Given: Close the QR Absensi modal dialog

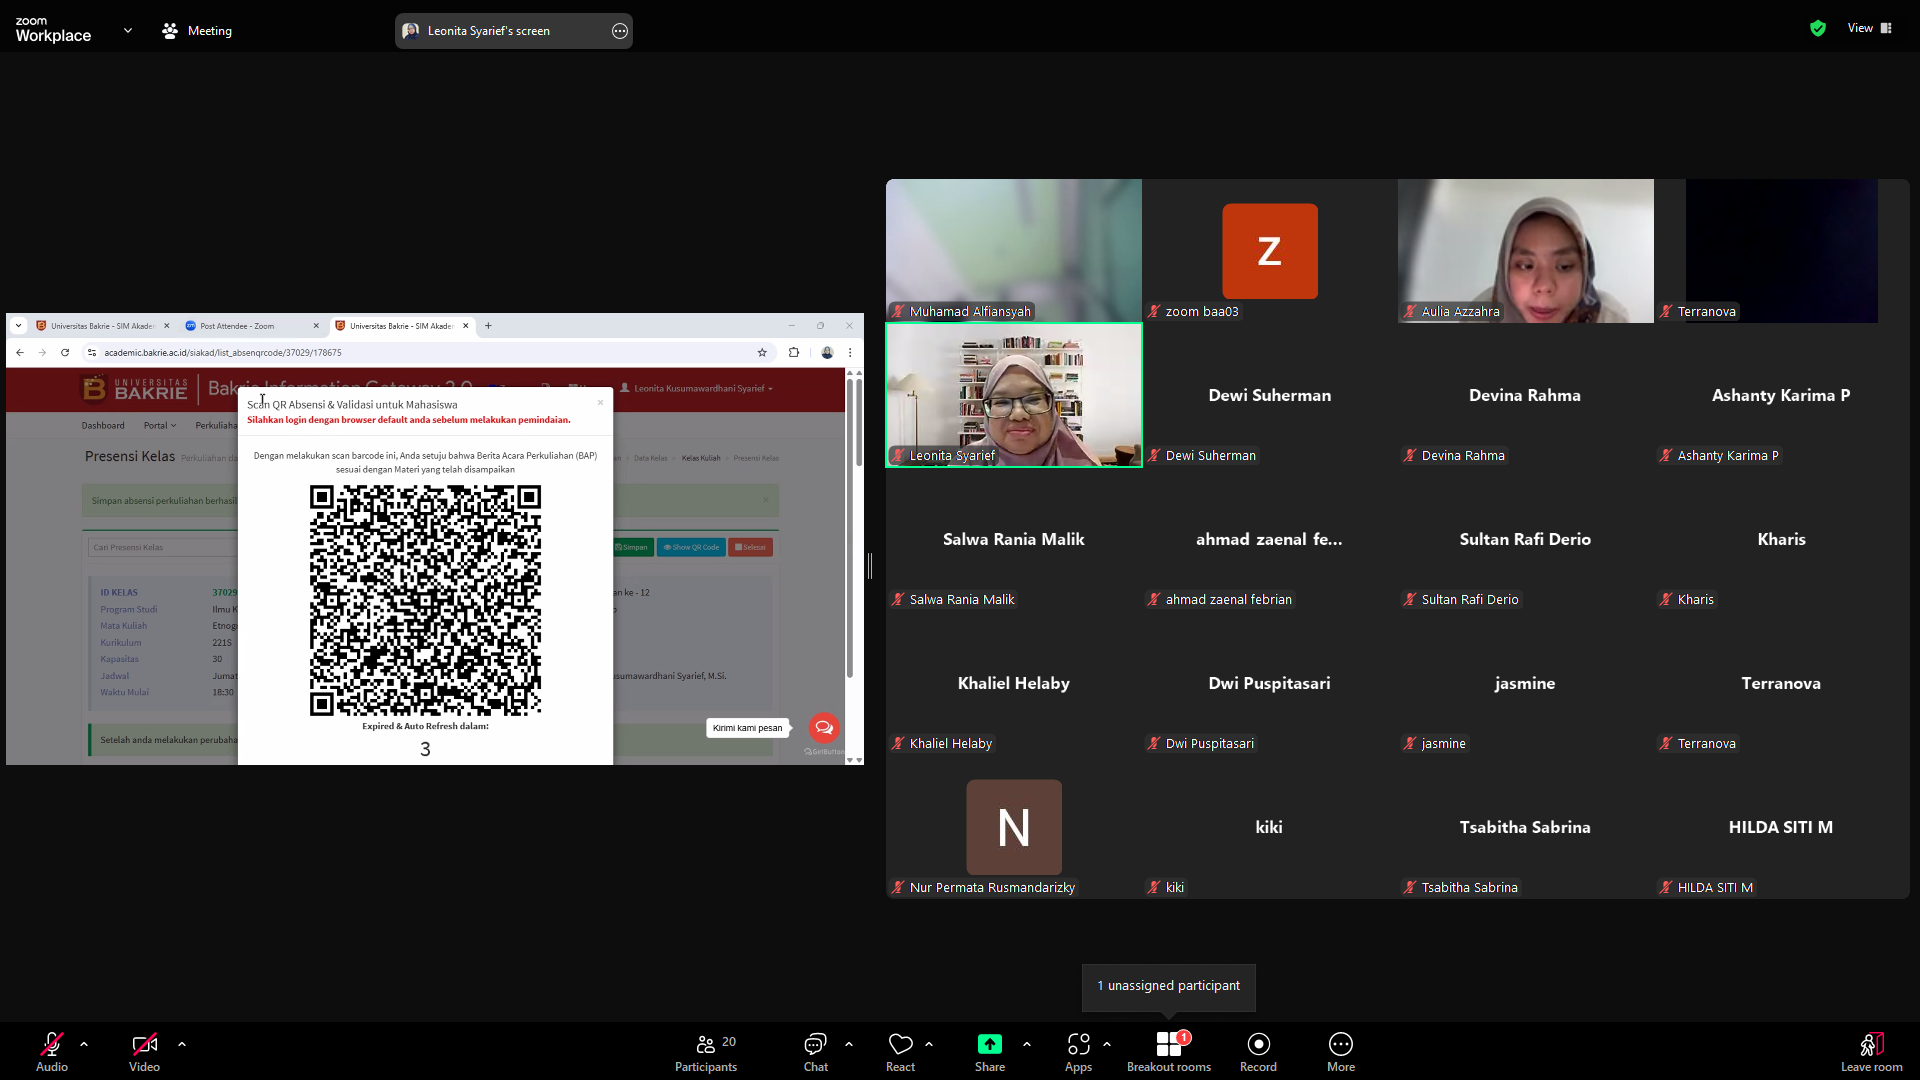Looking at the screenshot, I should point(600,403).
